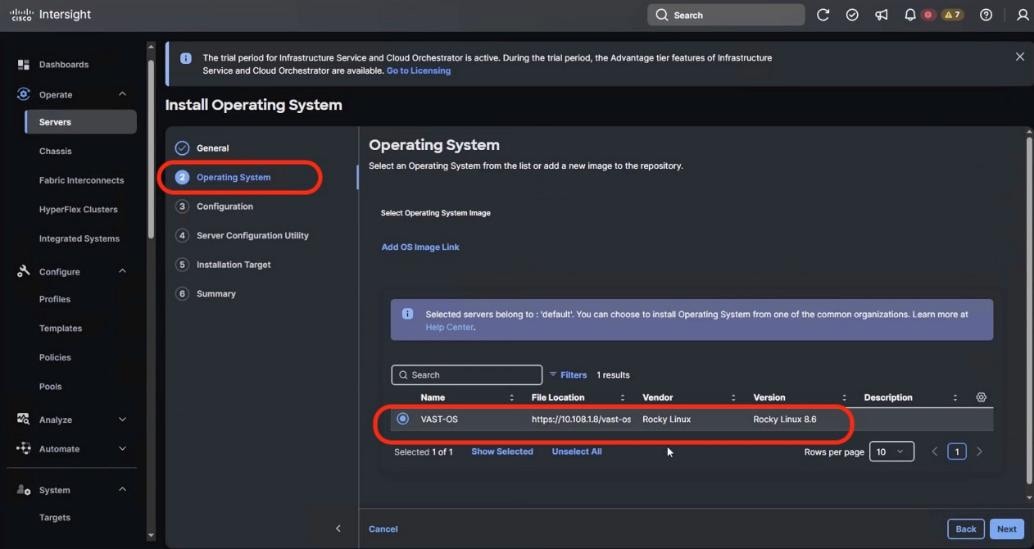Go to previous page arrow in pagination
This screenshot has width=1034, height=549.
pyautogui.click(x=934, y=451)
